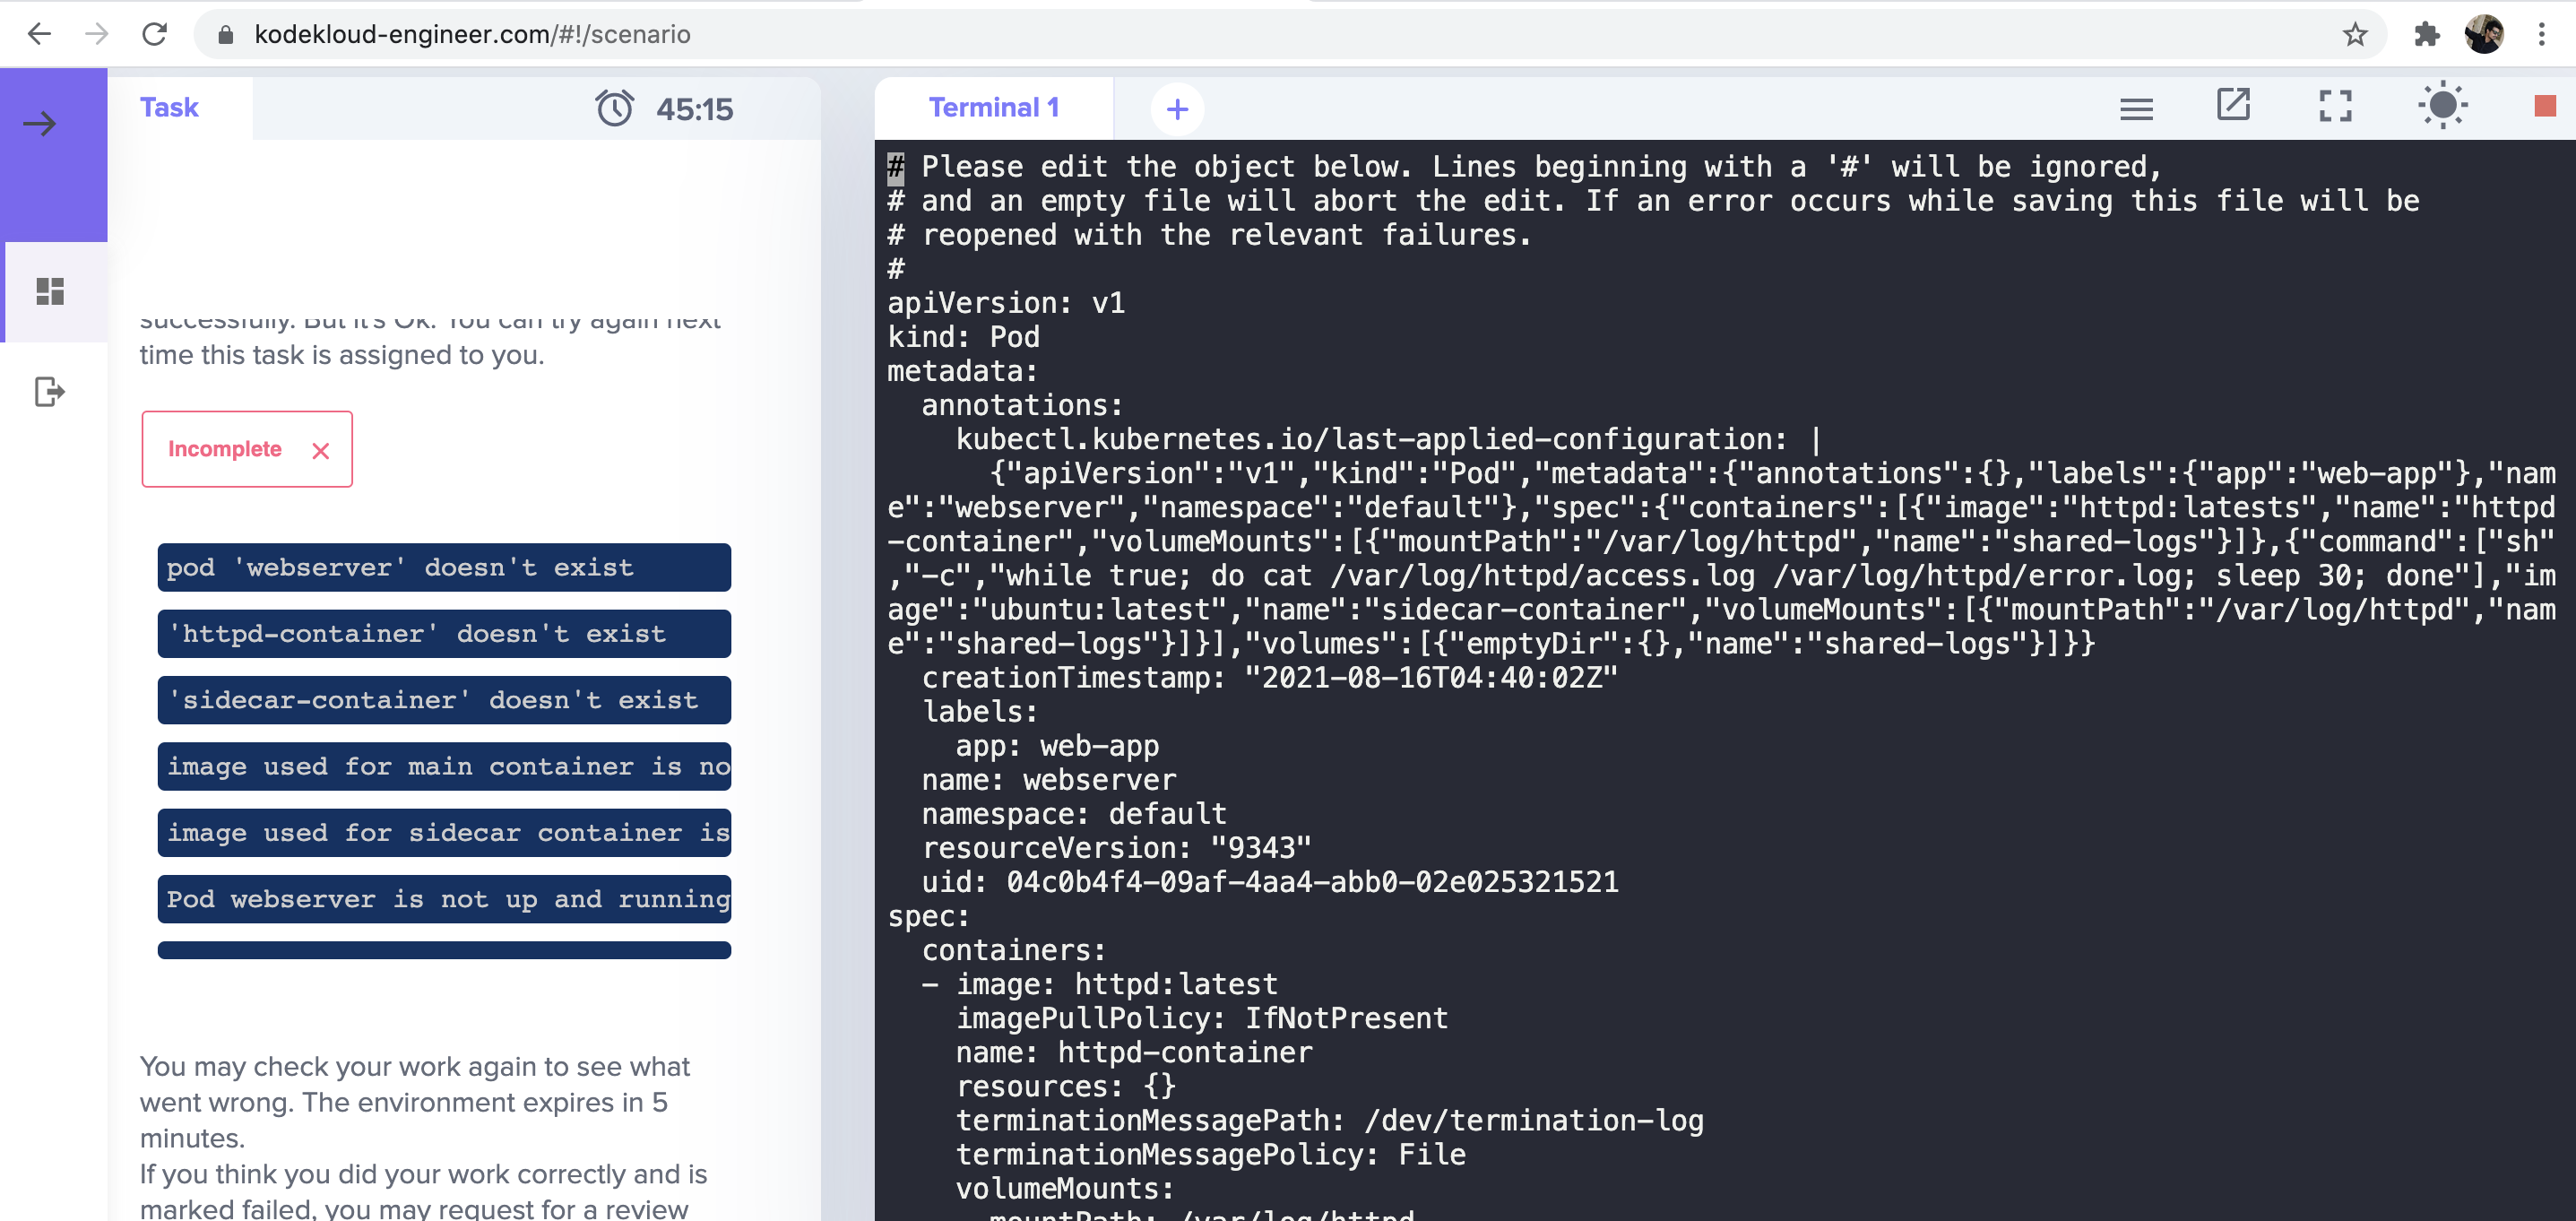Bookmark this page with the star icon
The height and width of the screenshot is (1221, 2576).
pyautogui.click(x=2355, y=35)
